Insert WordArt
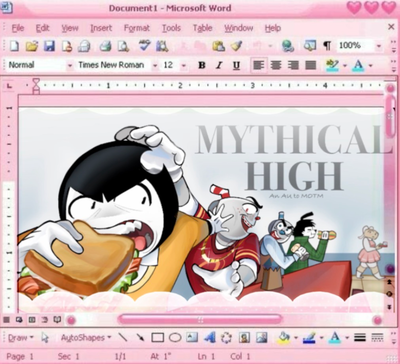400x364 pixels. tap(210, 337)
